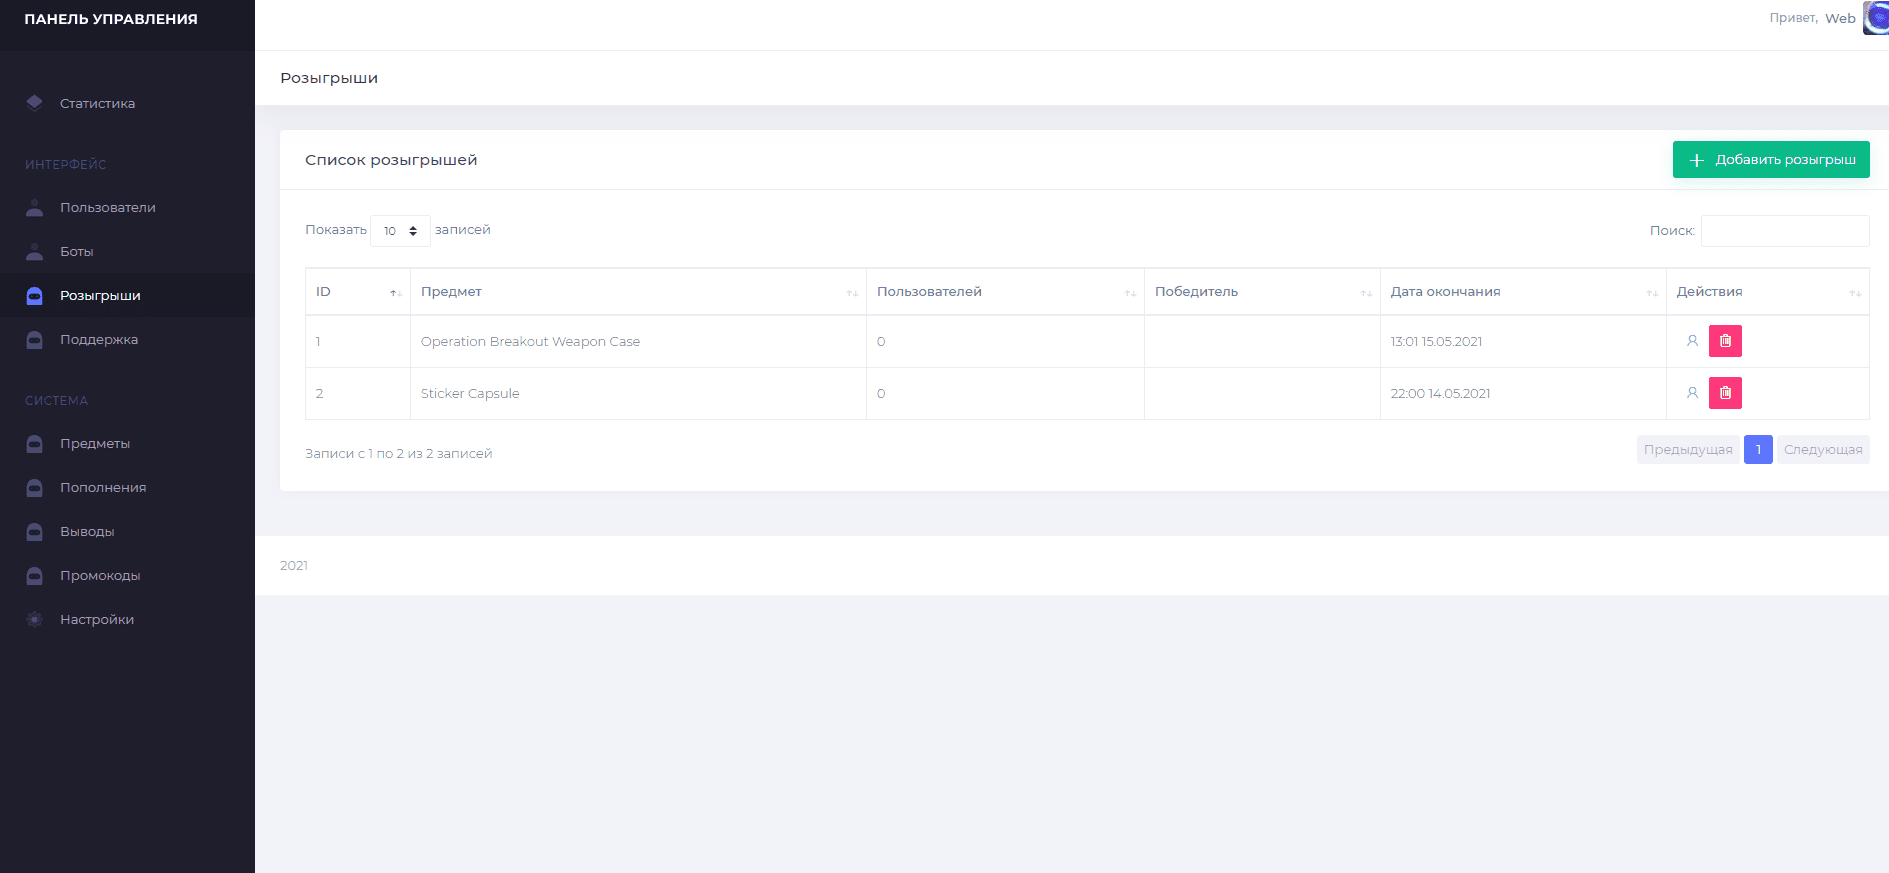Delete the Sticker Capsule giveaway
Screen dimensions: 1889x873
point(1725,393)
